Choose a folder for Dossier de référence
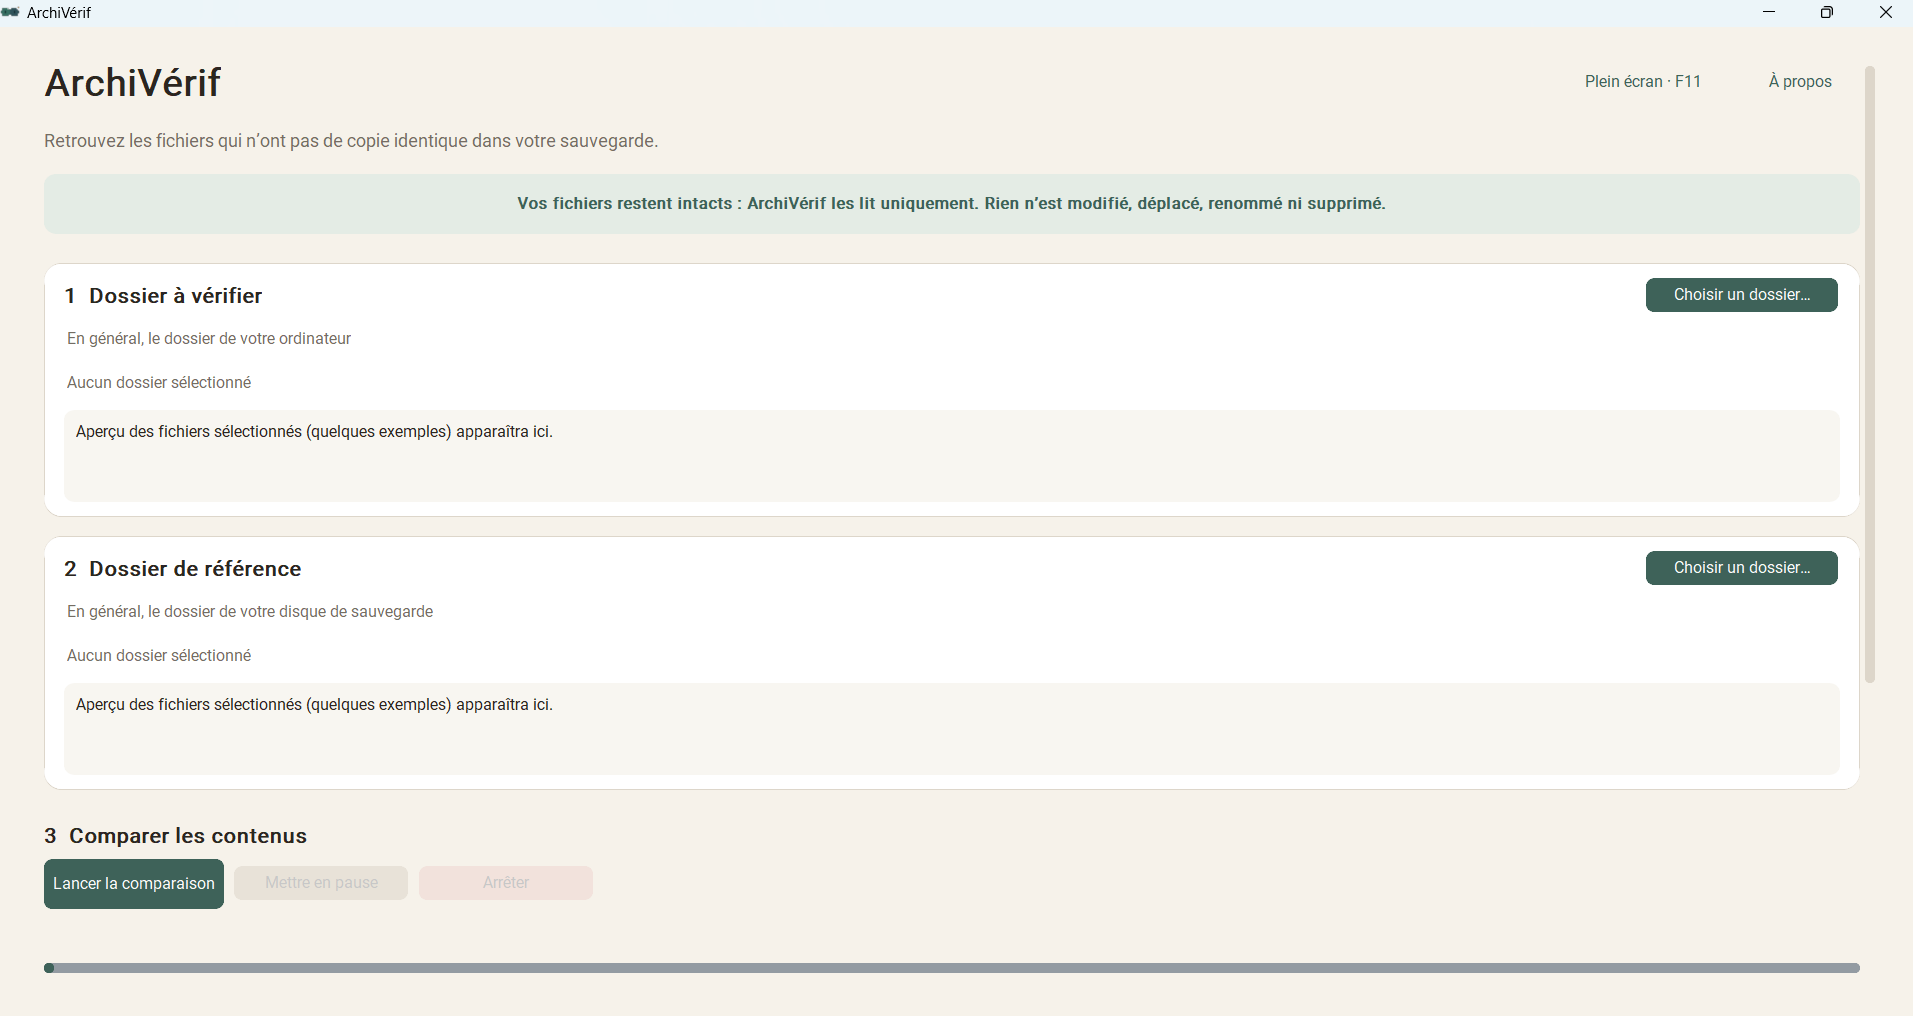This screenshot has width=1913, height=1016. (x=1741, y=568)
